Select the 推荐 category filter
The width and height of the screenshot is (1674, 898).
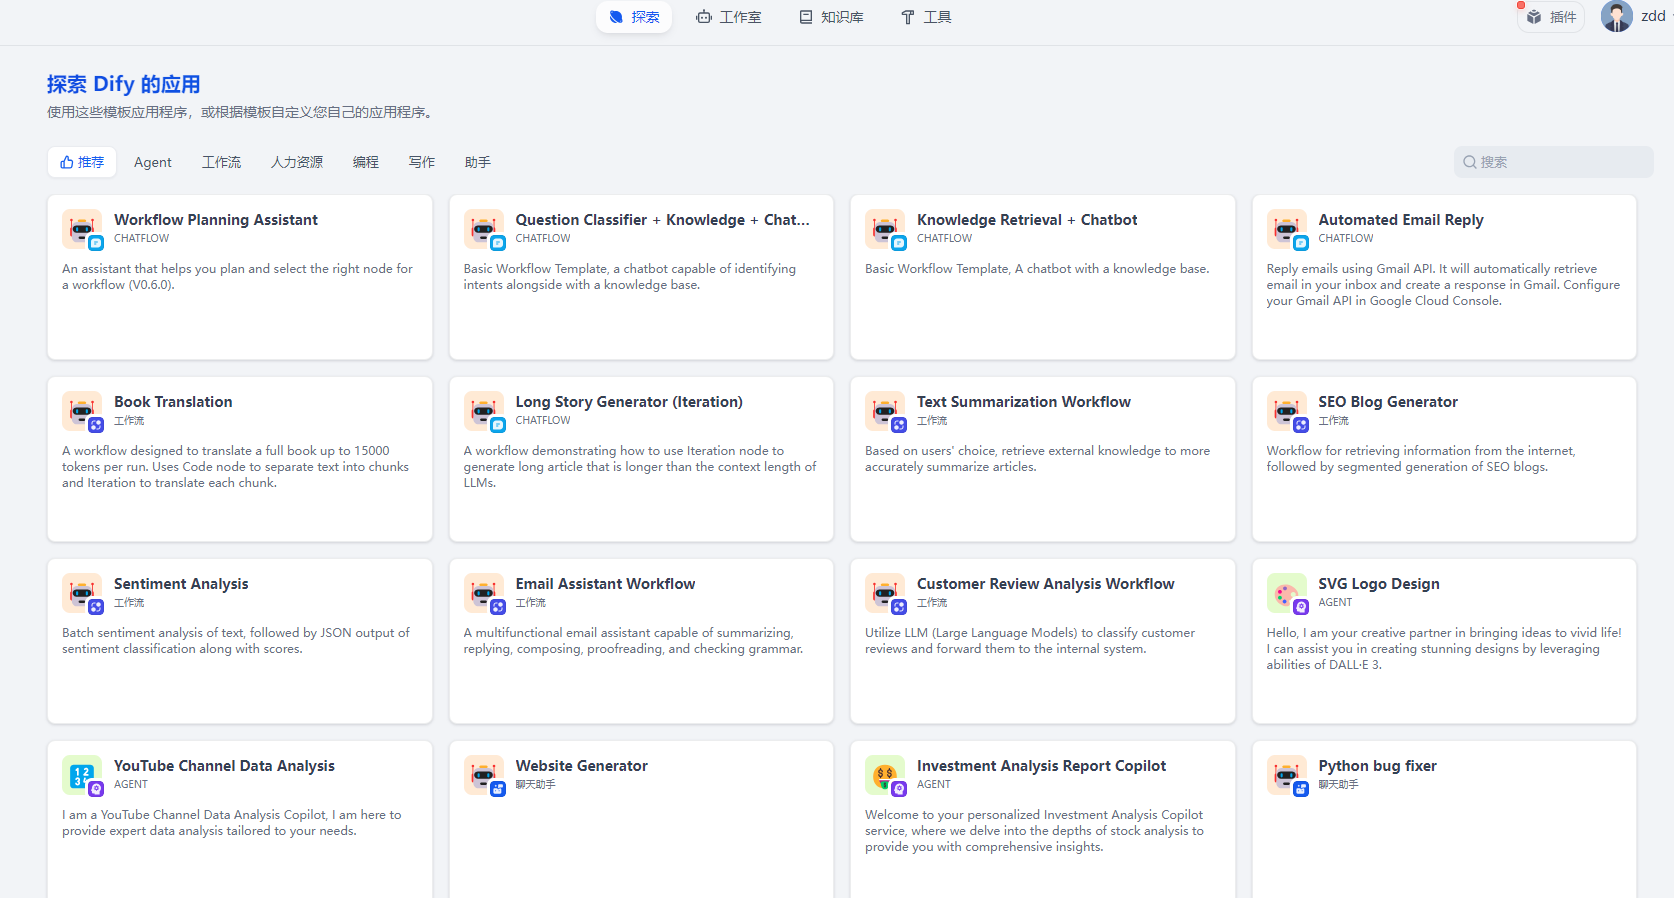[82, 162]
